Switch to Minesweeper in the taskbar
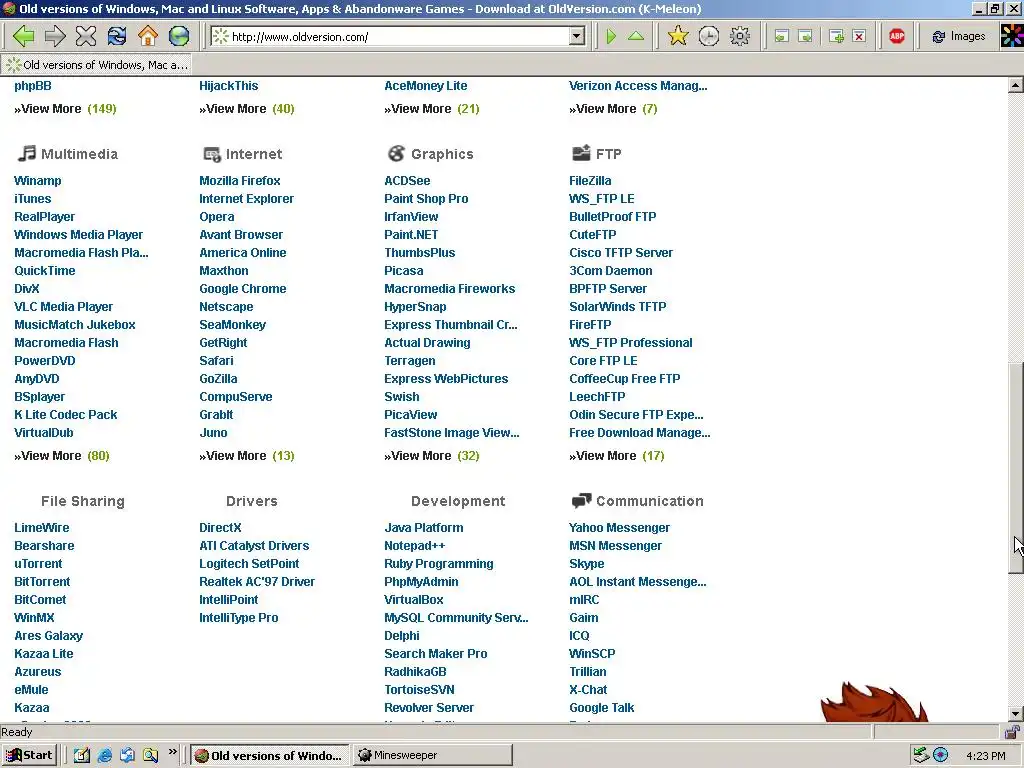The image size is (1024, 768). pos(432,756)
